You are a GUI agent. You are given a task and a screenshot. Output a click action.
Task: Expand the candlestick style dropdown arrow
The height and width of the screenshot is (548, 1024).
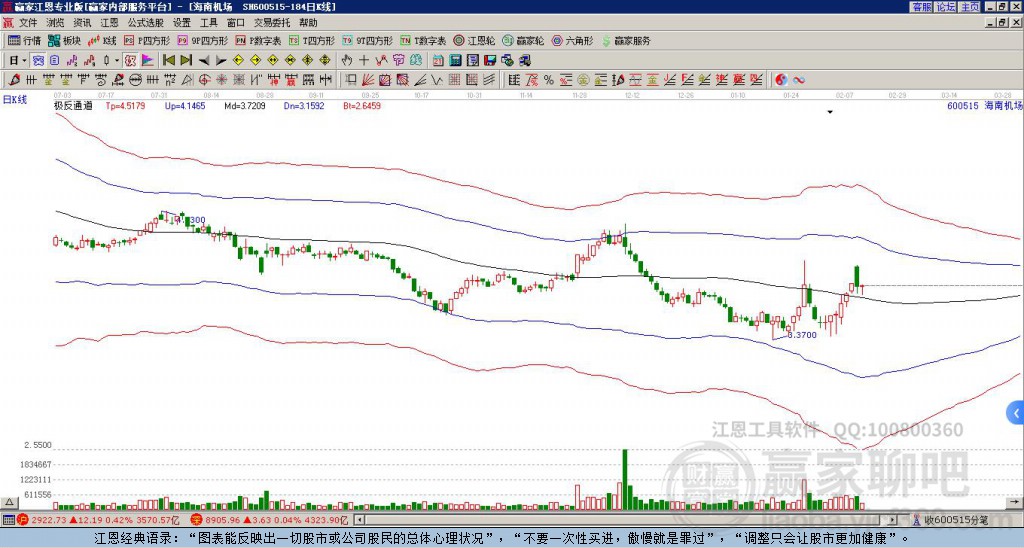[x=117, y=61]
